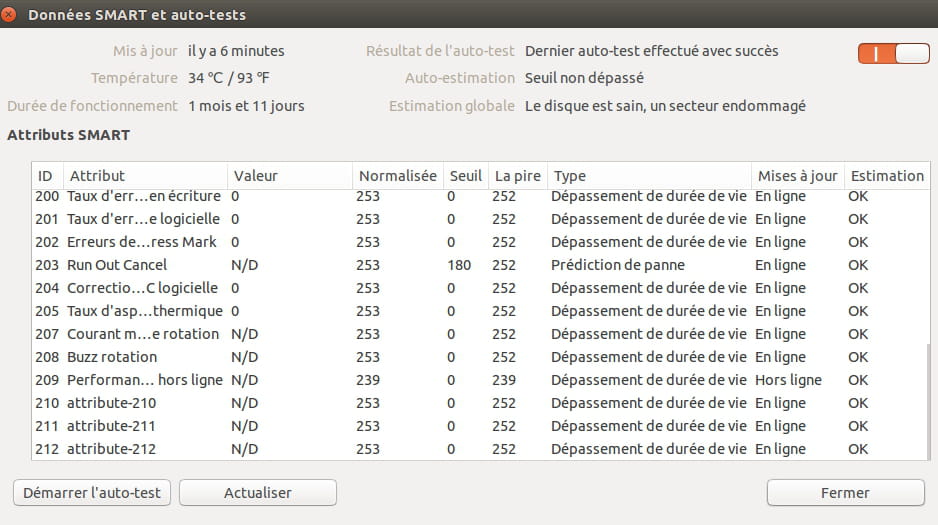Select the row with ID 209
Image resolution: width=938 pixels, height=525 pixels.
pyautogui.click(x=479, y=380)
